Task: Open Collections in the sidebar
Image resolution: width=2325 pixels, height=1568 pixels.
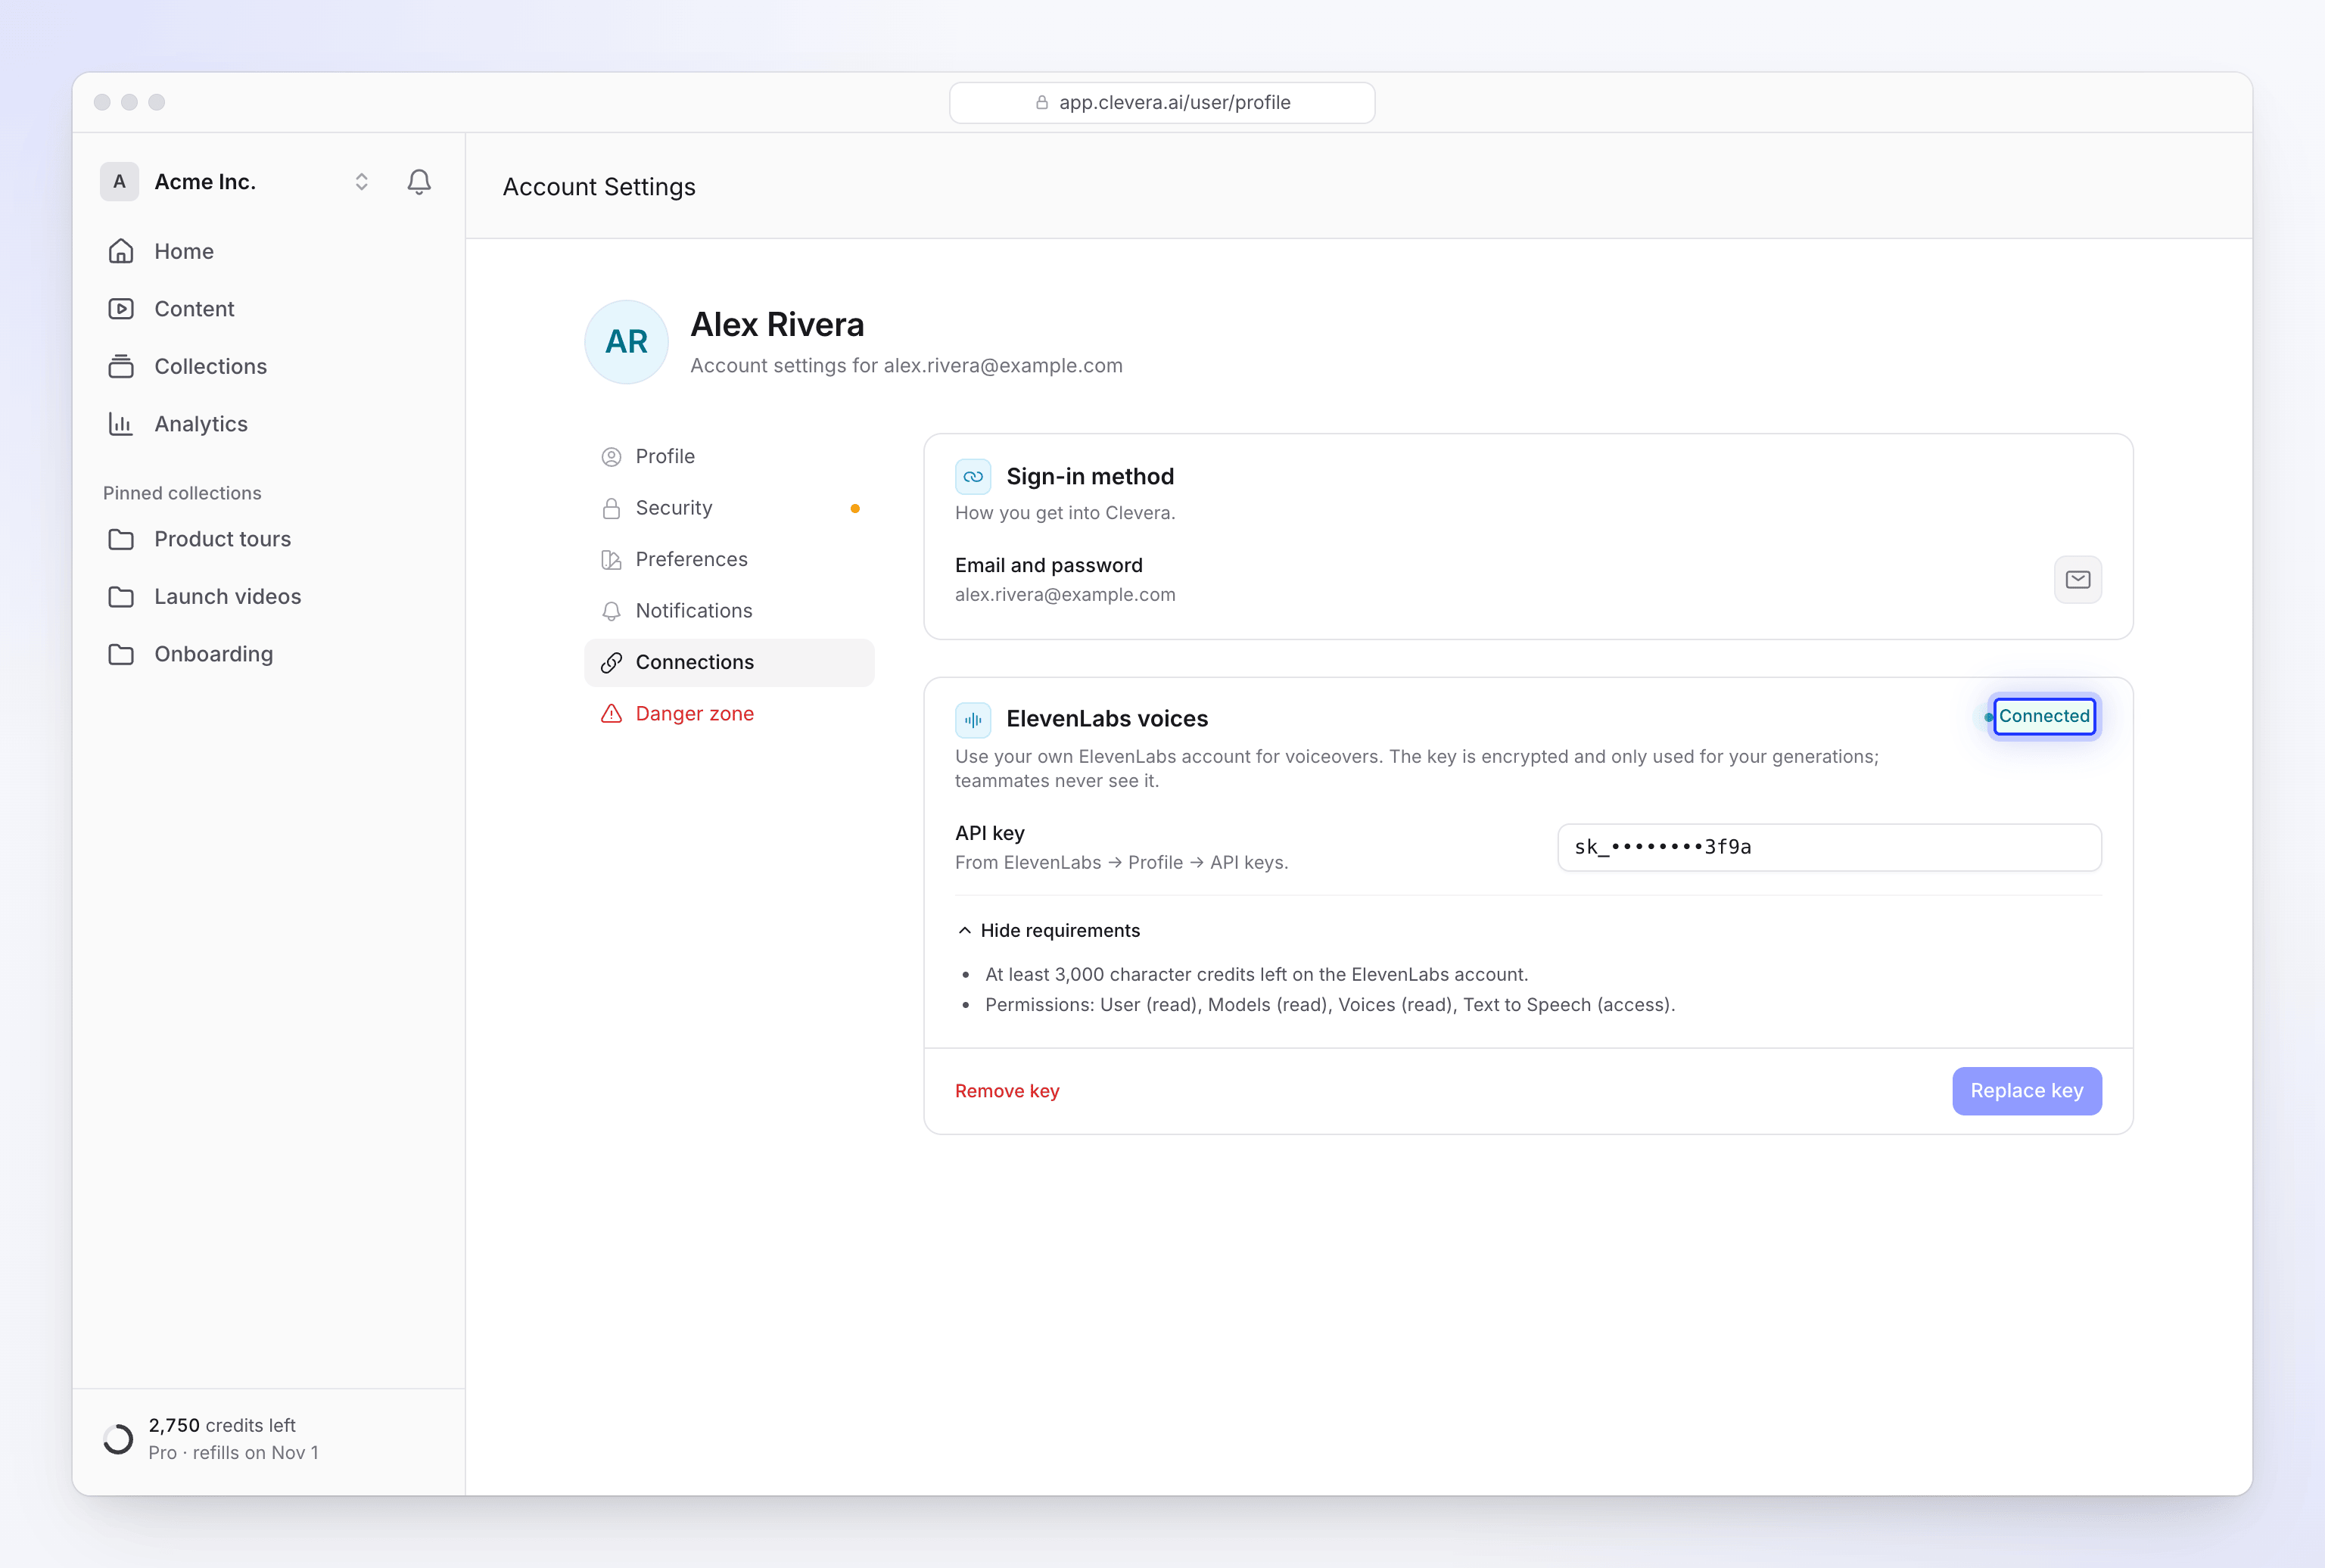Action: click(269, 366)
